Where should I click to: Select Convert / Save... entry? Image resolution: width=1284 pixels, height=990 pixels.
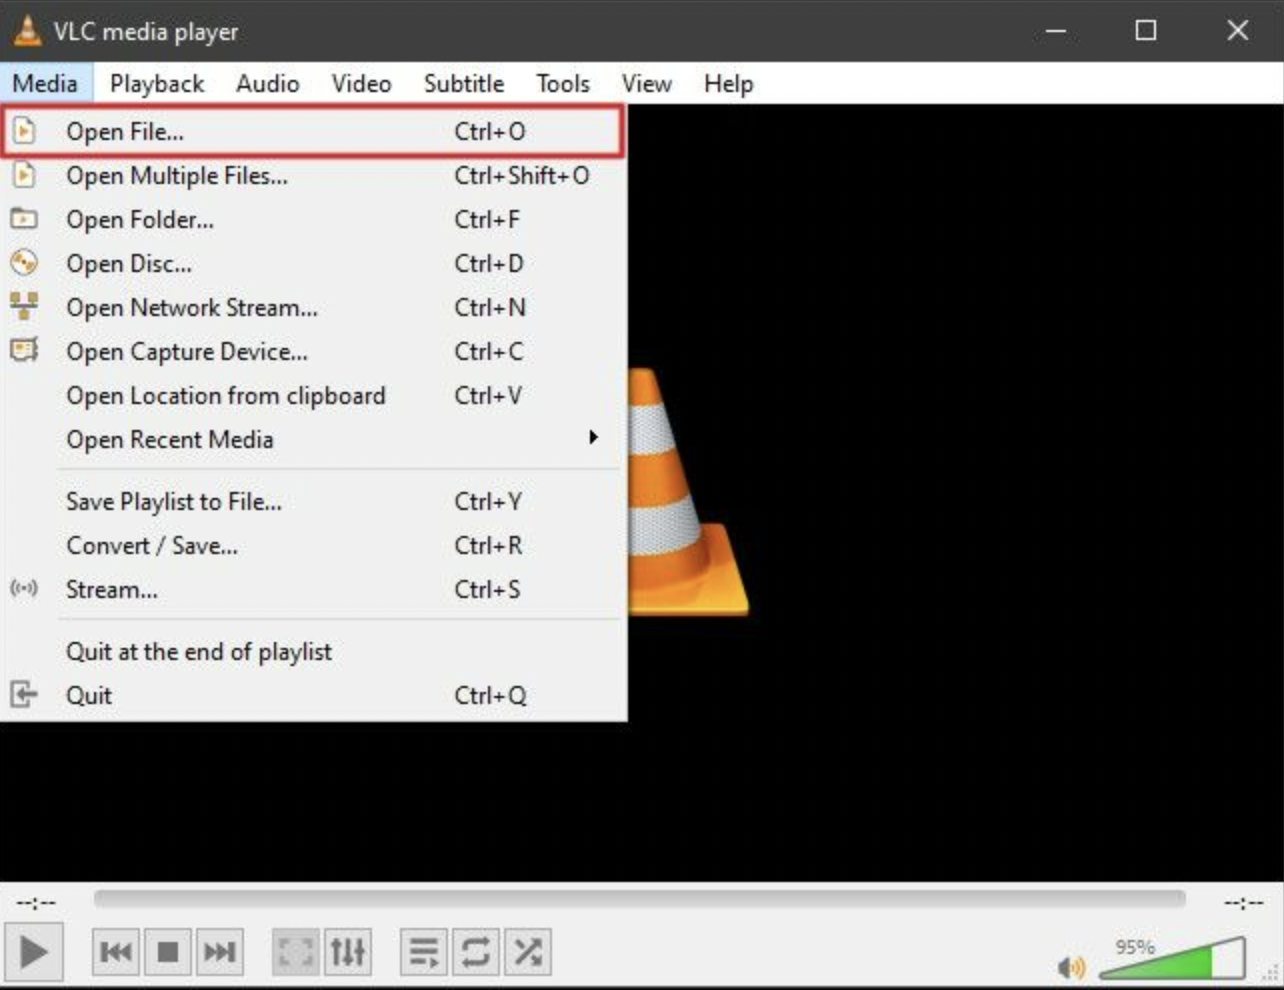coord(313,545)
